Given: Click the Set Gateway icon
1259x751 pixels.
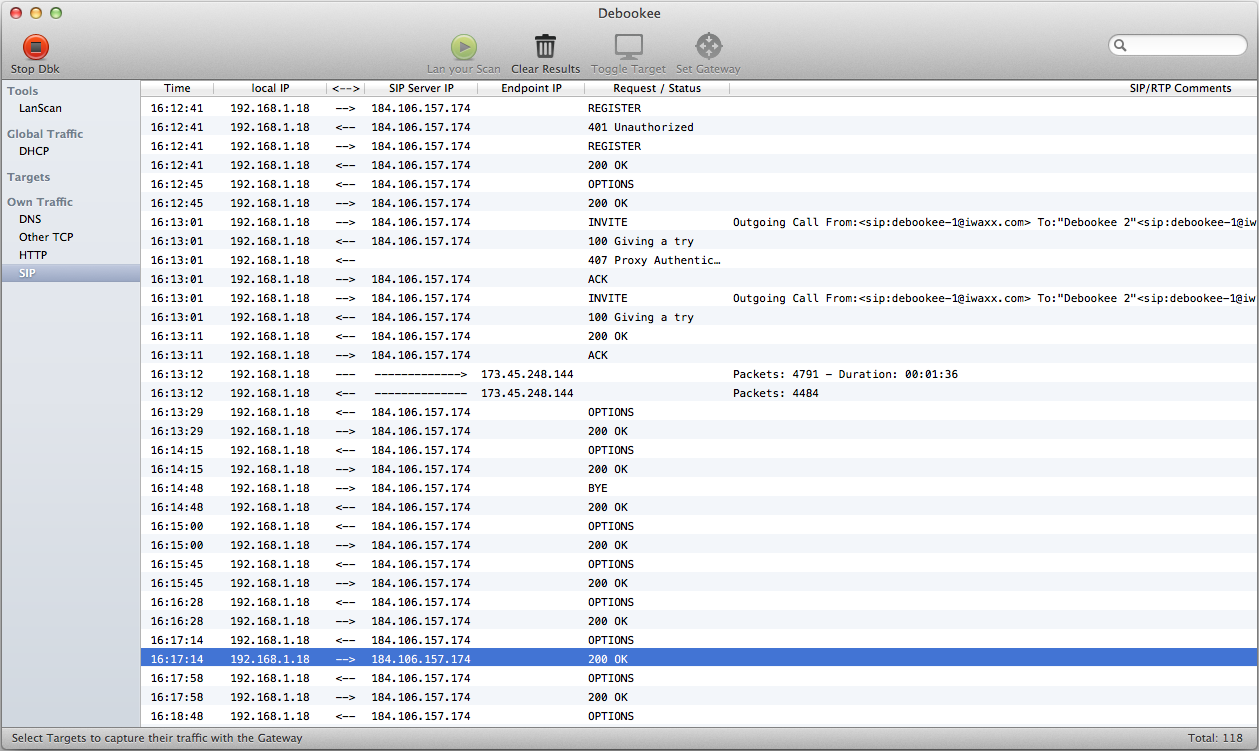Looking at the screenshot, I should click(708, 47).
